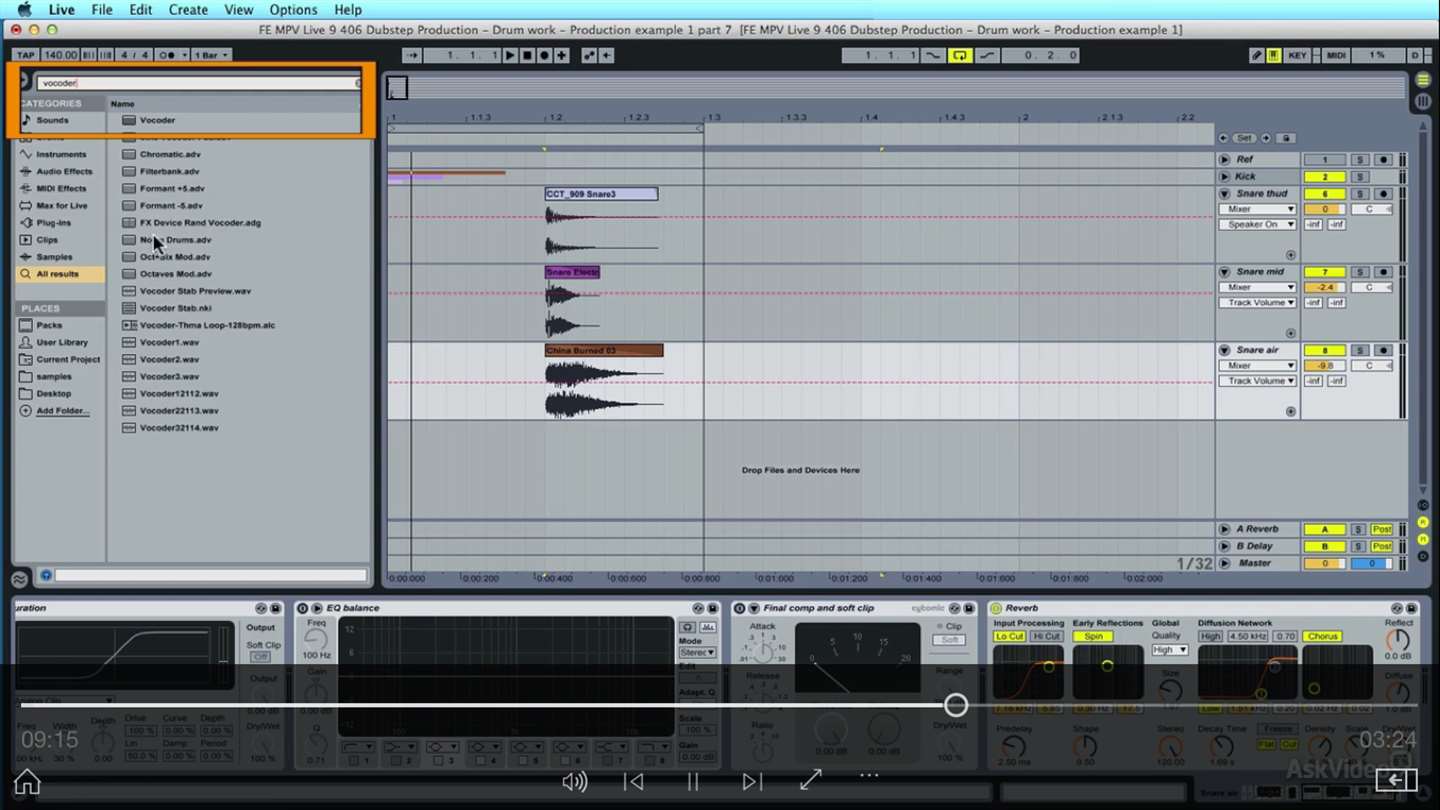Viewport: 1440px width, 810px height.
Task: Enable KEY map mode
Action: (1297, 55)
